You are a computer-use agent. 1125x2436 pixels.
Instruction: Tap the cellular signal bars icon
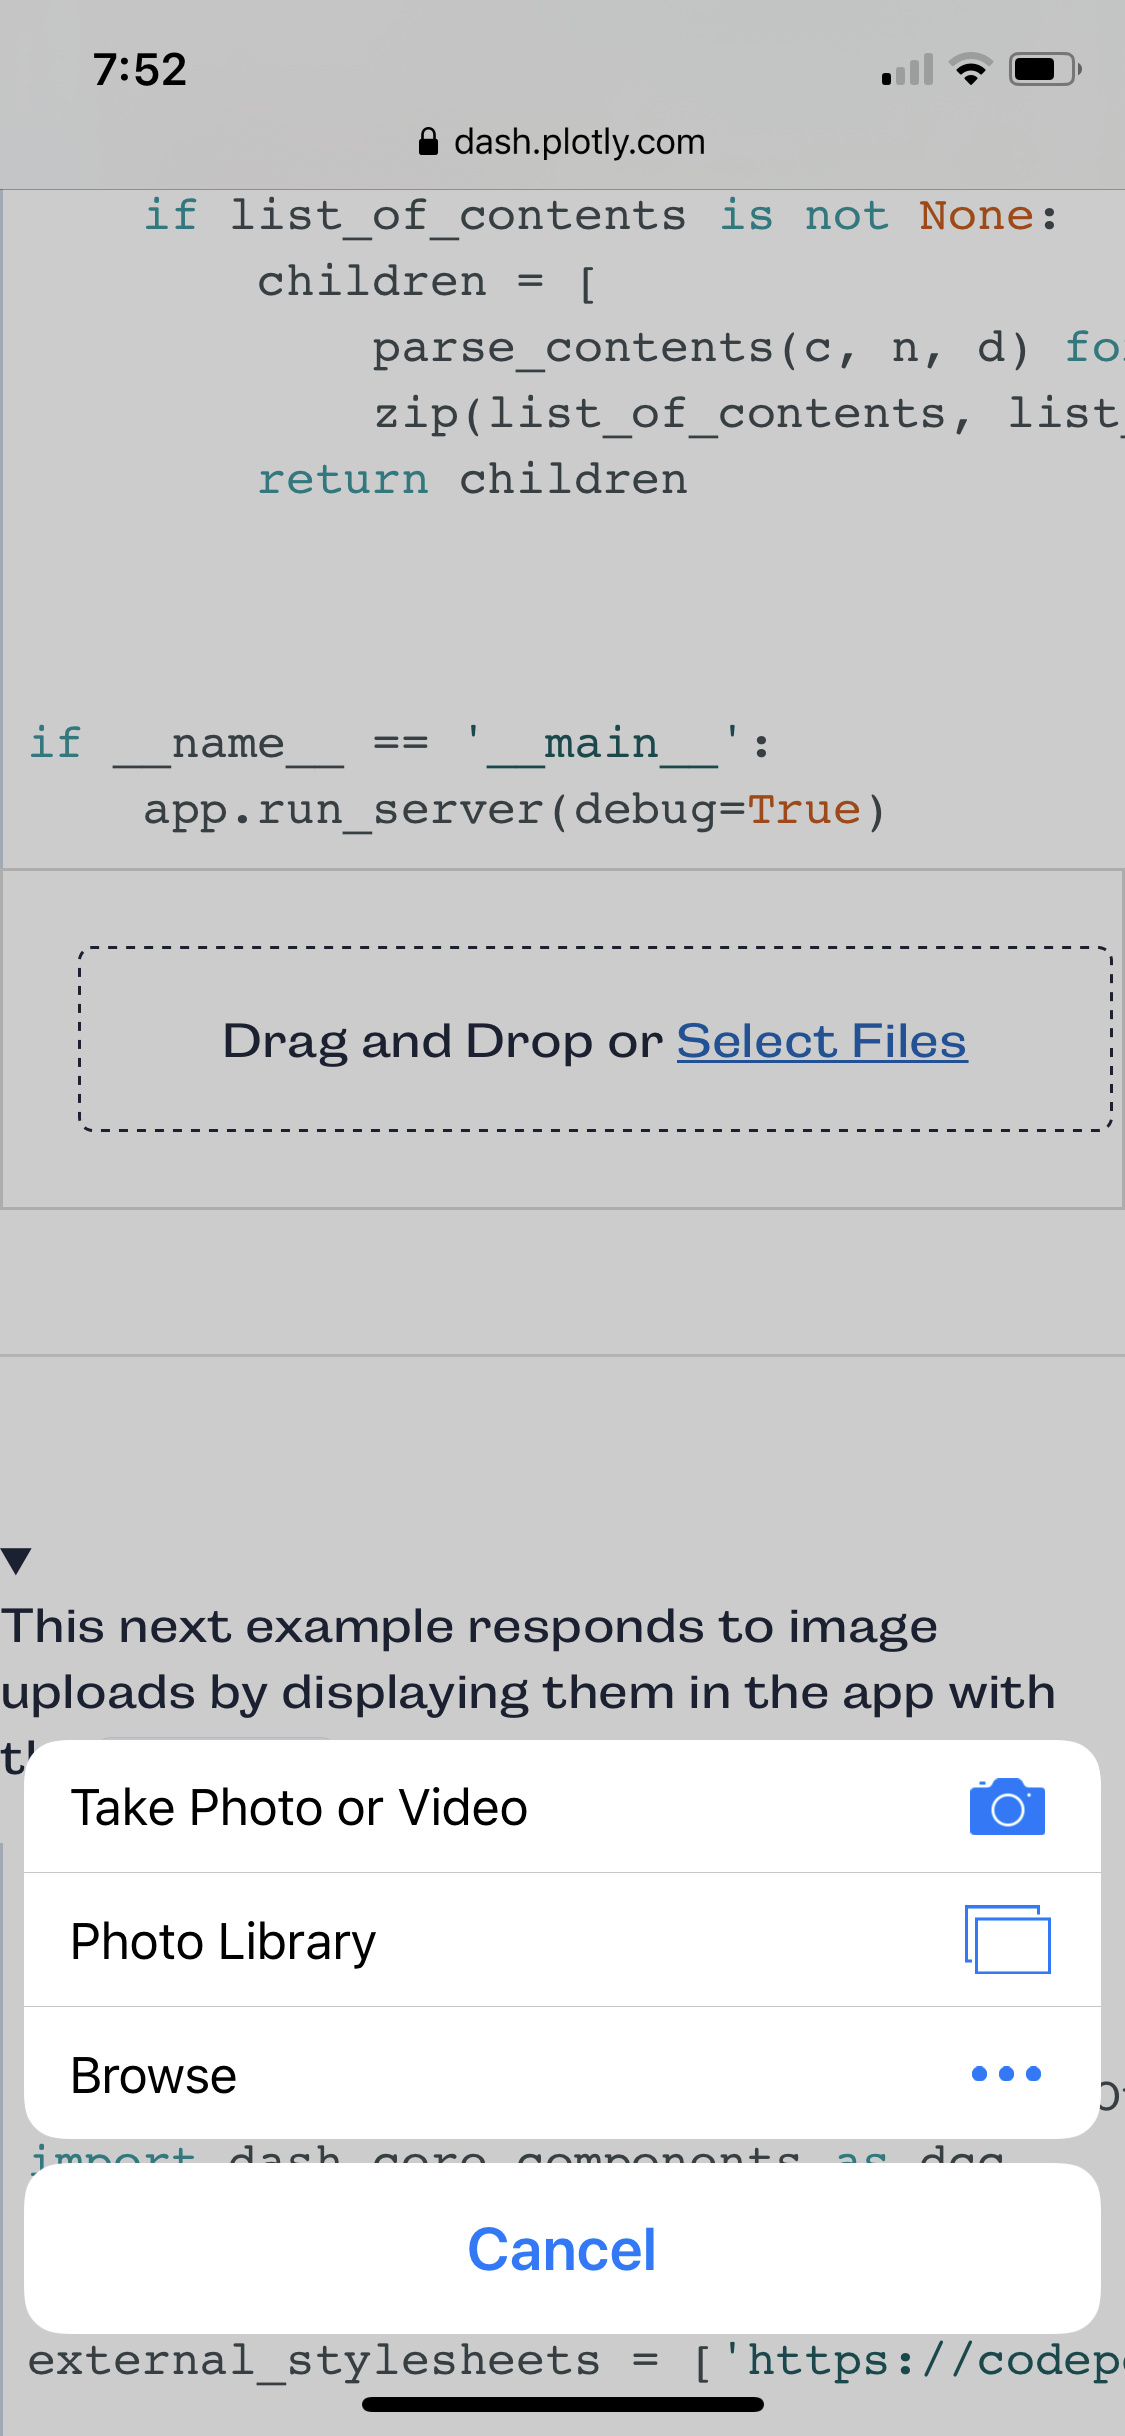(907, 69)
